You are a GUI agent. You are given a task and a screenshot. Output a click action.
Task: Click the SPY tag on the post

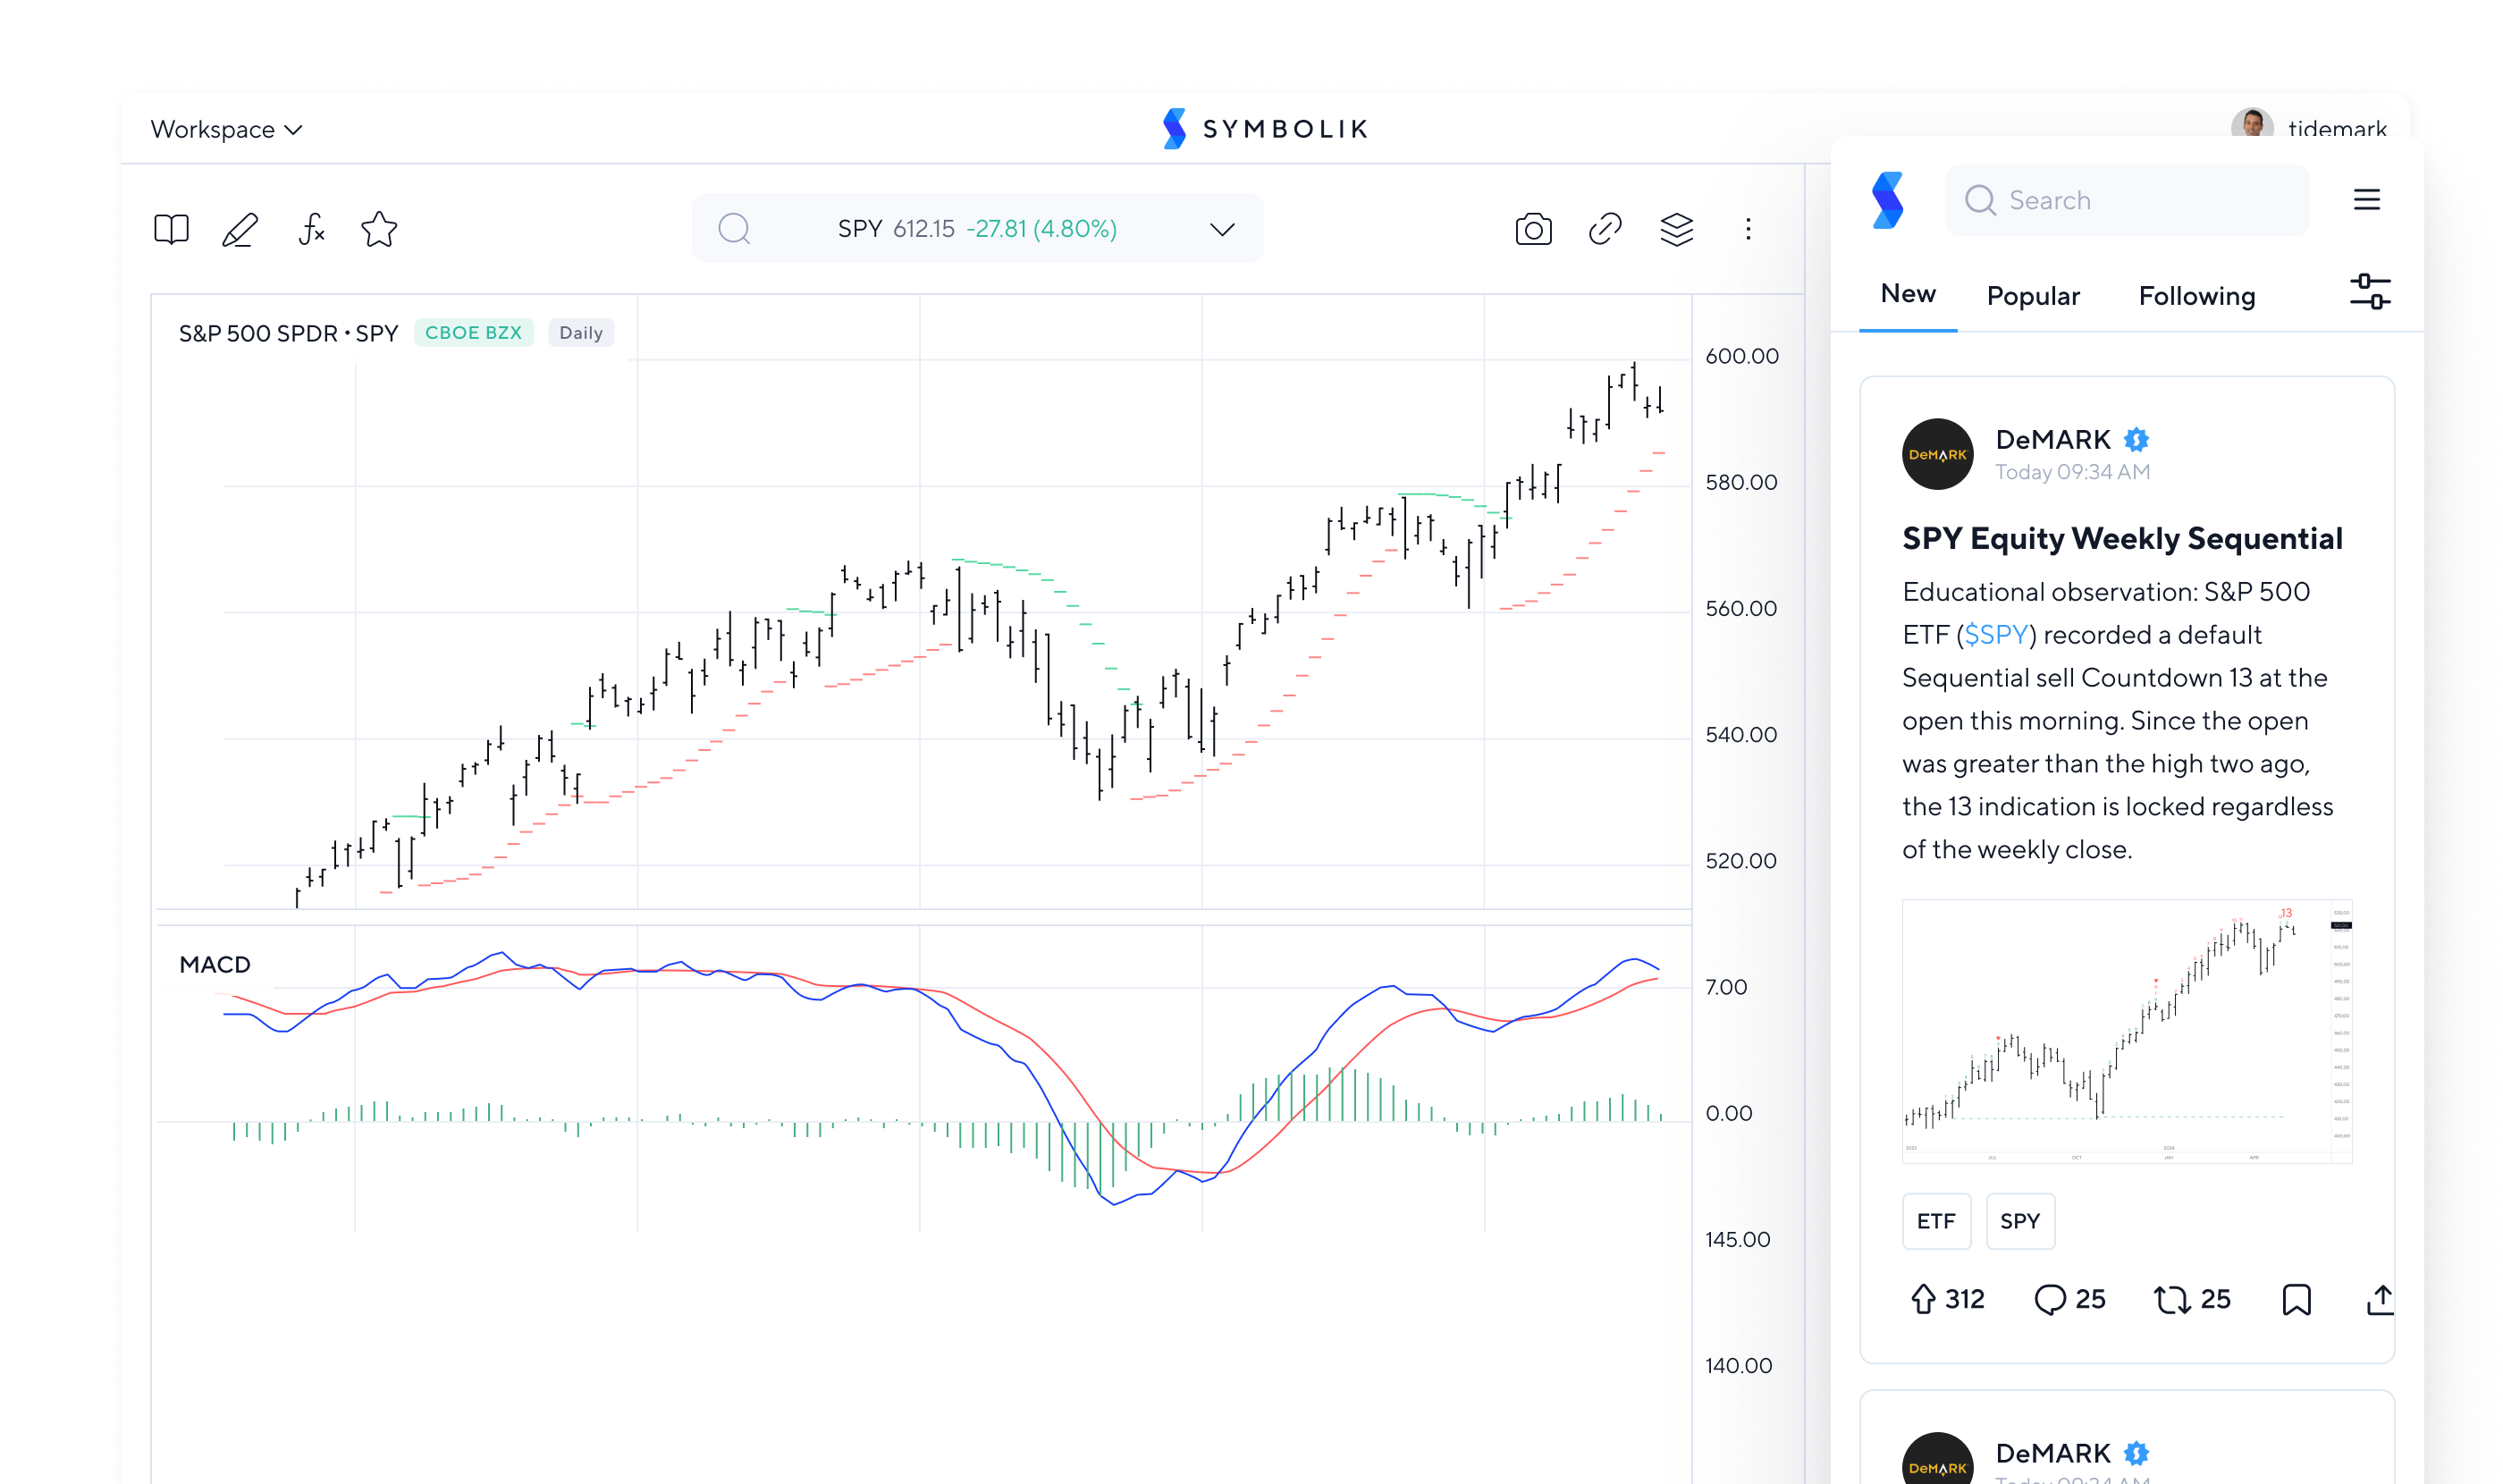coord(2019,1221)
